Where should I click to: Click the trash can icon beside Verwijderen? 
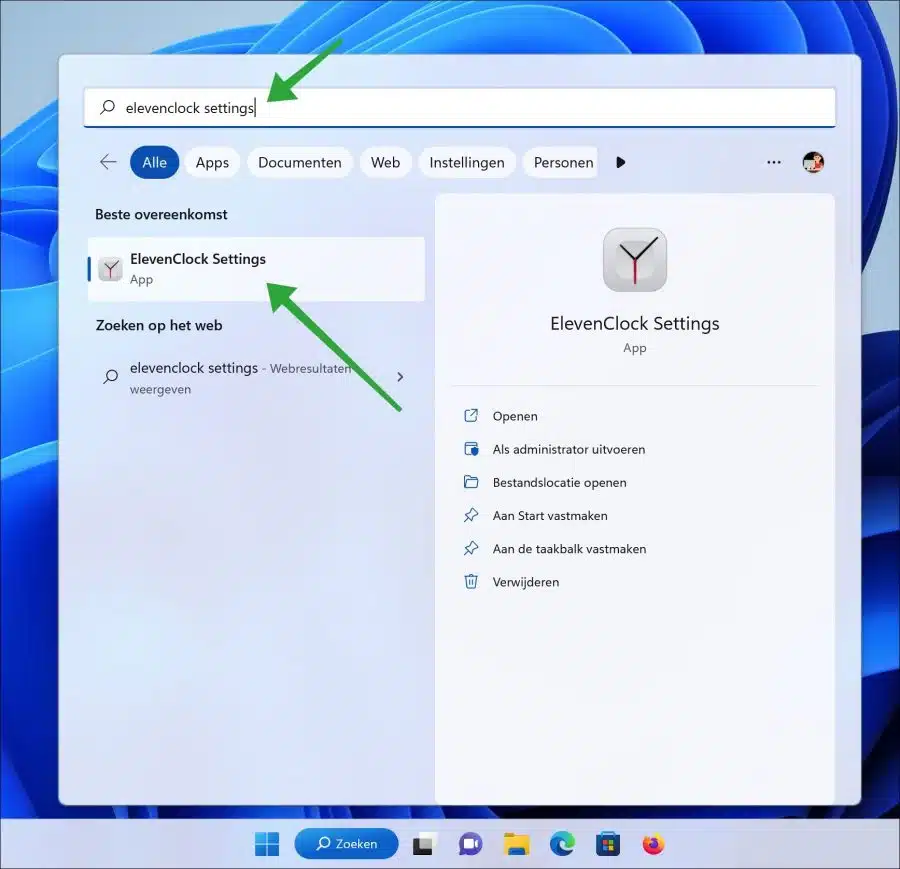[471, 581]
